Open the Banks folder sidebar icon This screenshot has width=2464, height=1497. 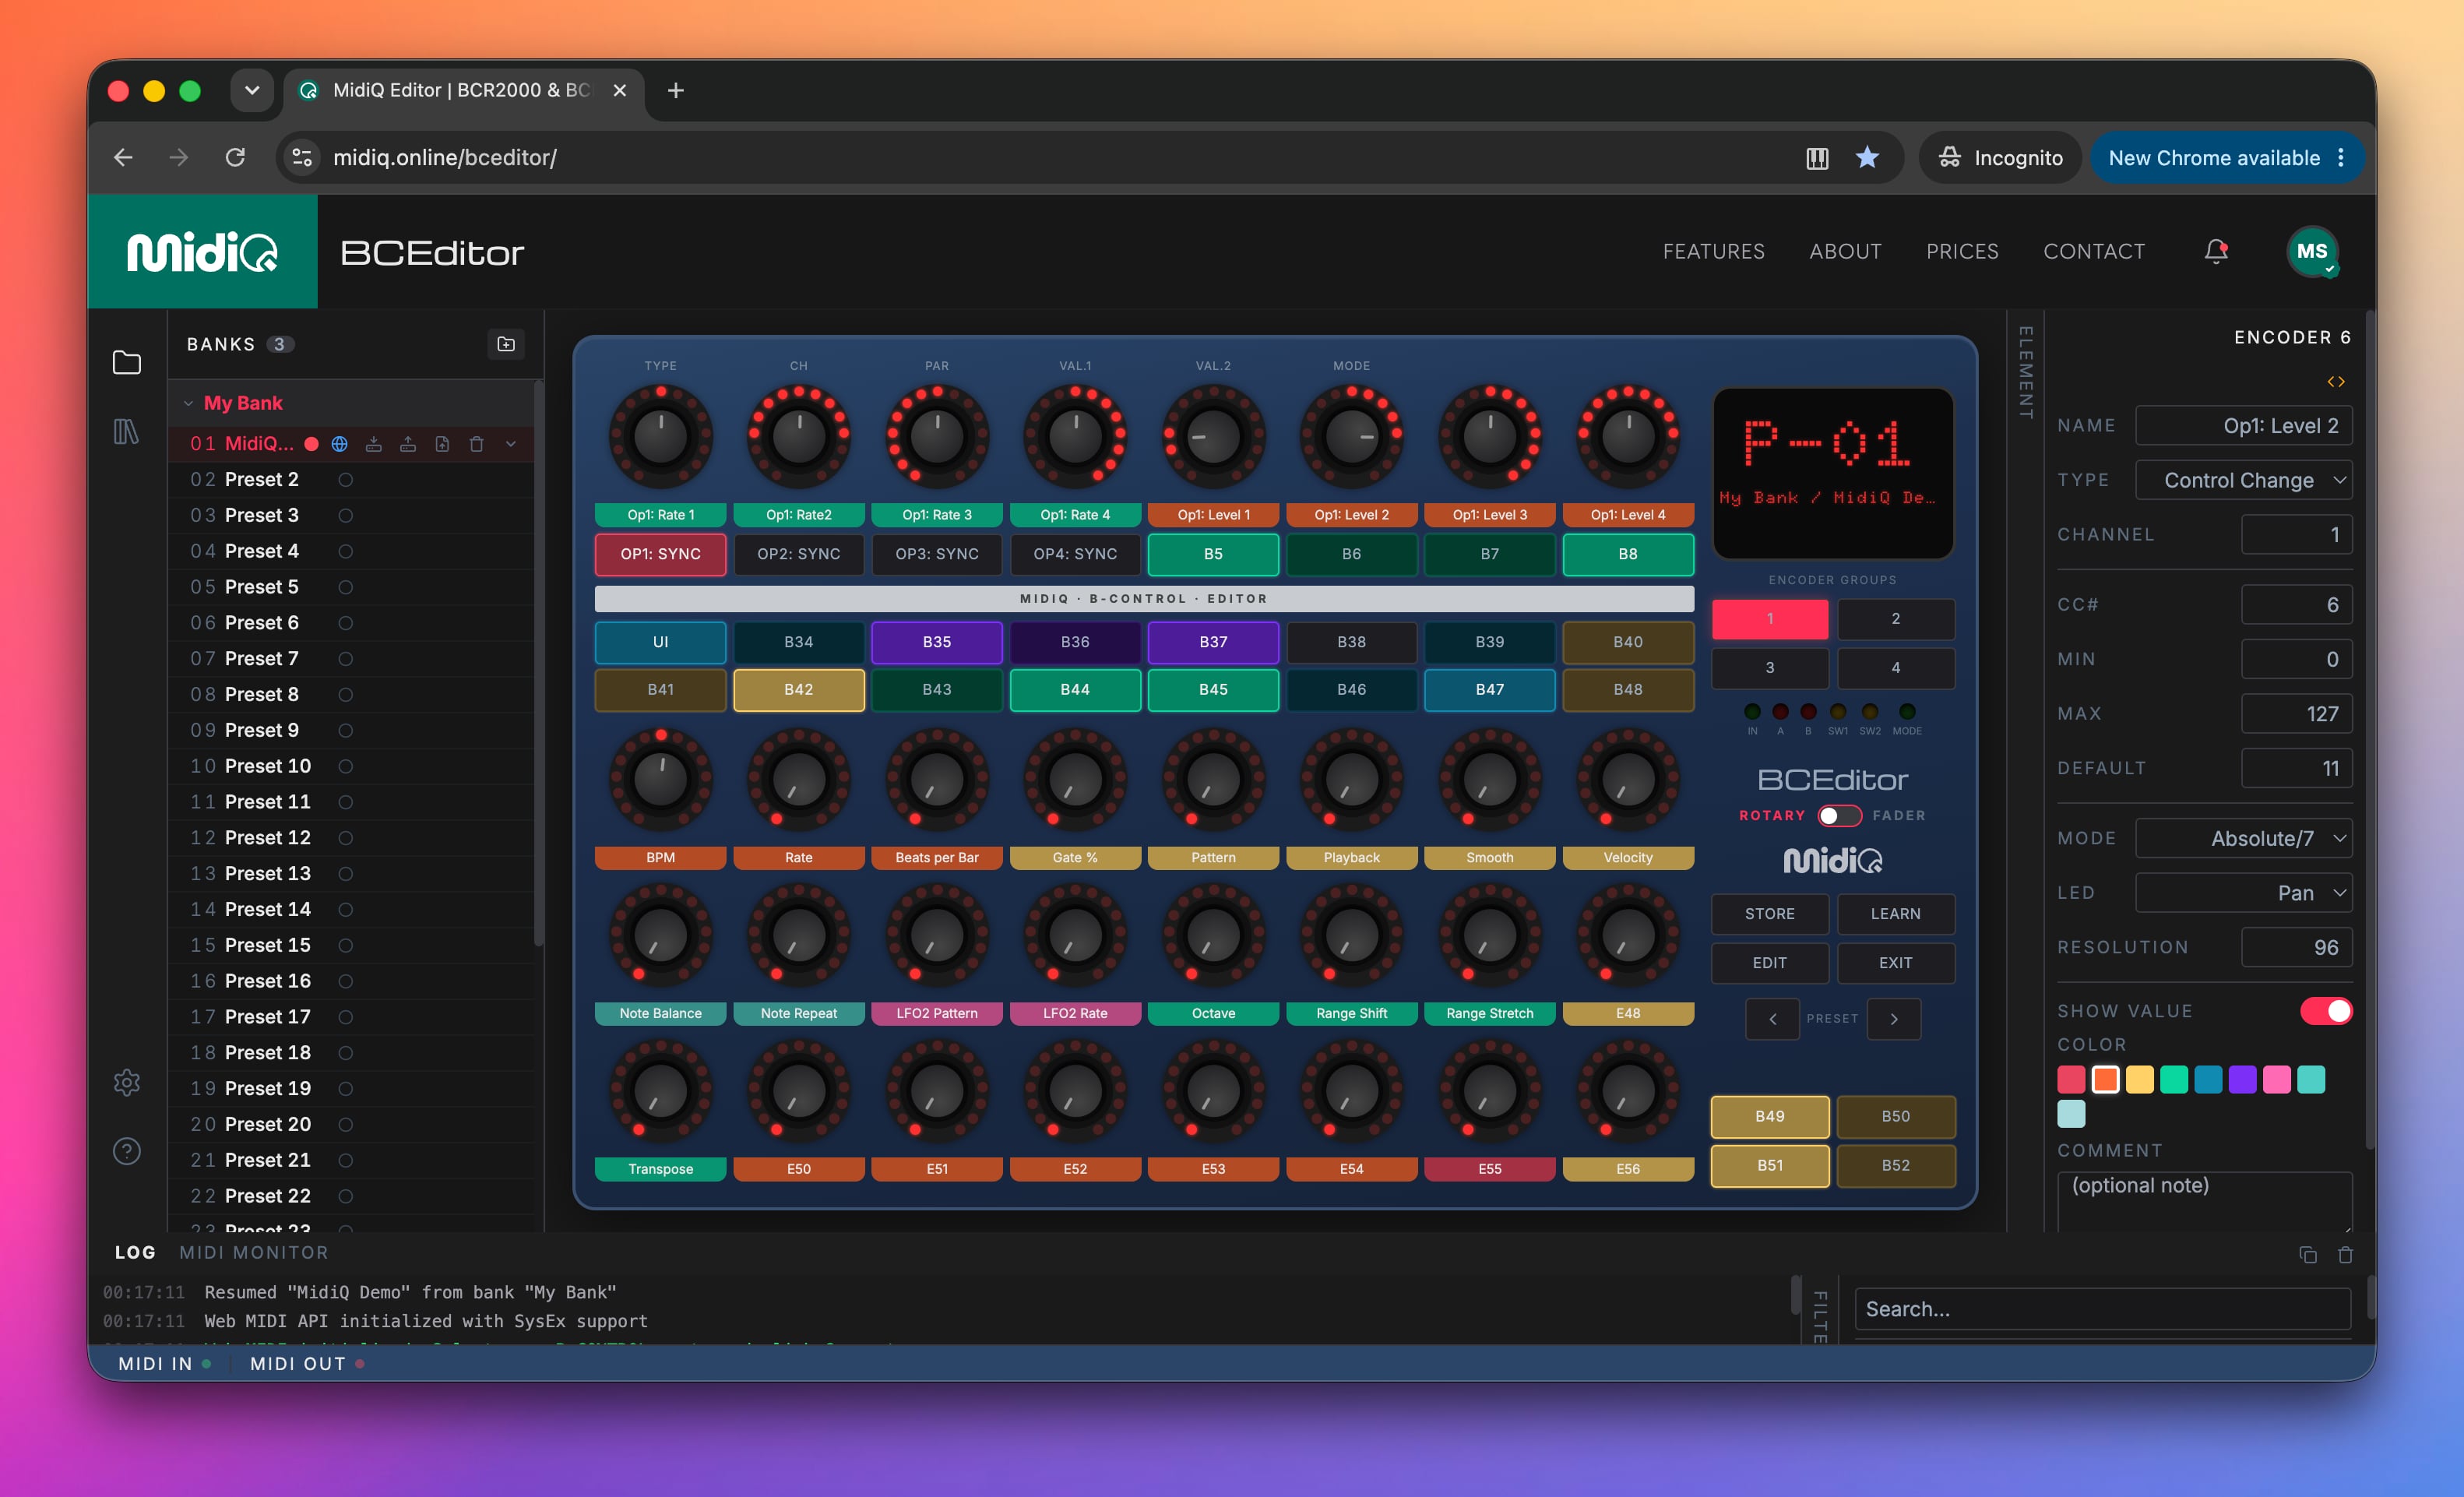click(126, 362)
